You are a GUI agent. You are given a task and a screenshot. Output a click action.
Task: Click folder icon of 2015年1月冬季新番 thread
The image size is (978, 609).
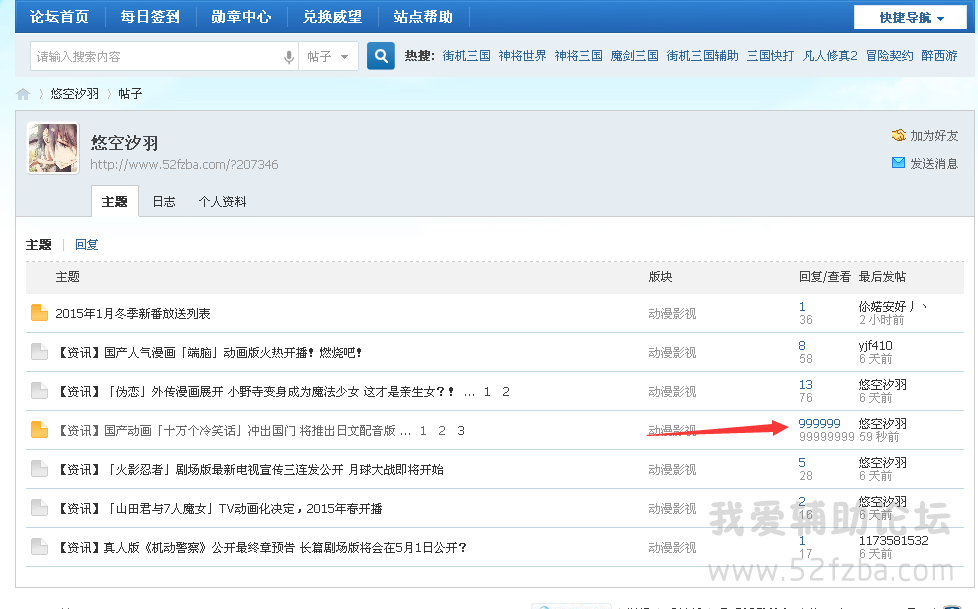pyautogui.click(x=39, y=313)
